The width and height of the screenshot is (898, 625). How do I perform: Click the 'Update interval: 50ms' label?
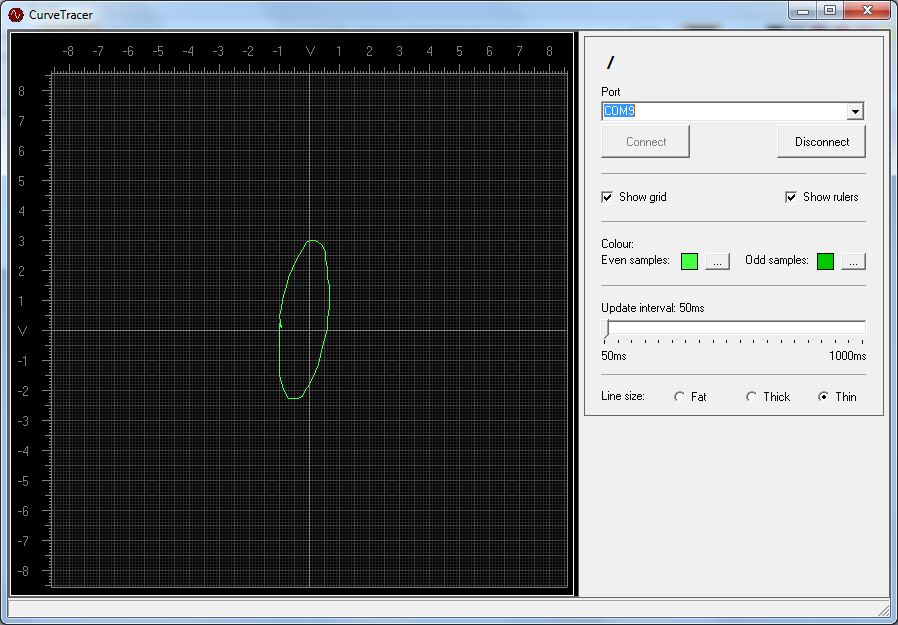click(x=652, y=308)
